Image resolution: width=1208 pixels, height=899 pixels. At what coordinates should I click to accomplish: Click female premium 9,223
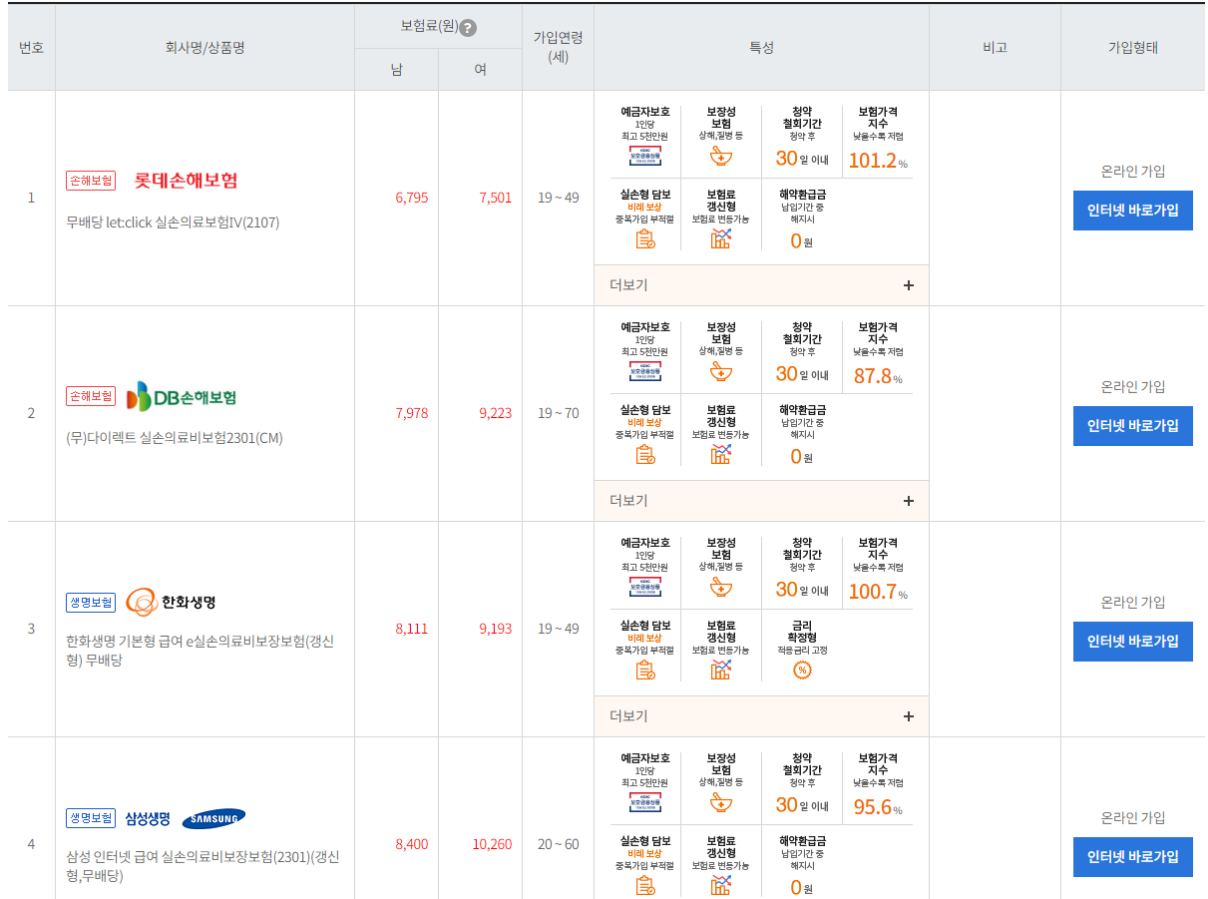coord(495,413)
